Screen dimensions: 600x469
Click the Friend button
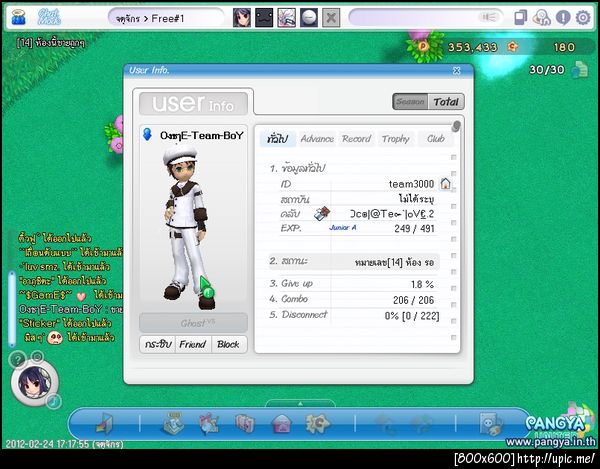point(193,344)
